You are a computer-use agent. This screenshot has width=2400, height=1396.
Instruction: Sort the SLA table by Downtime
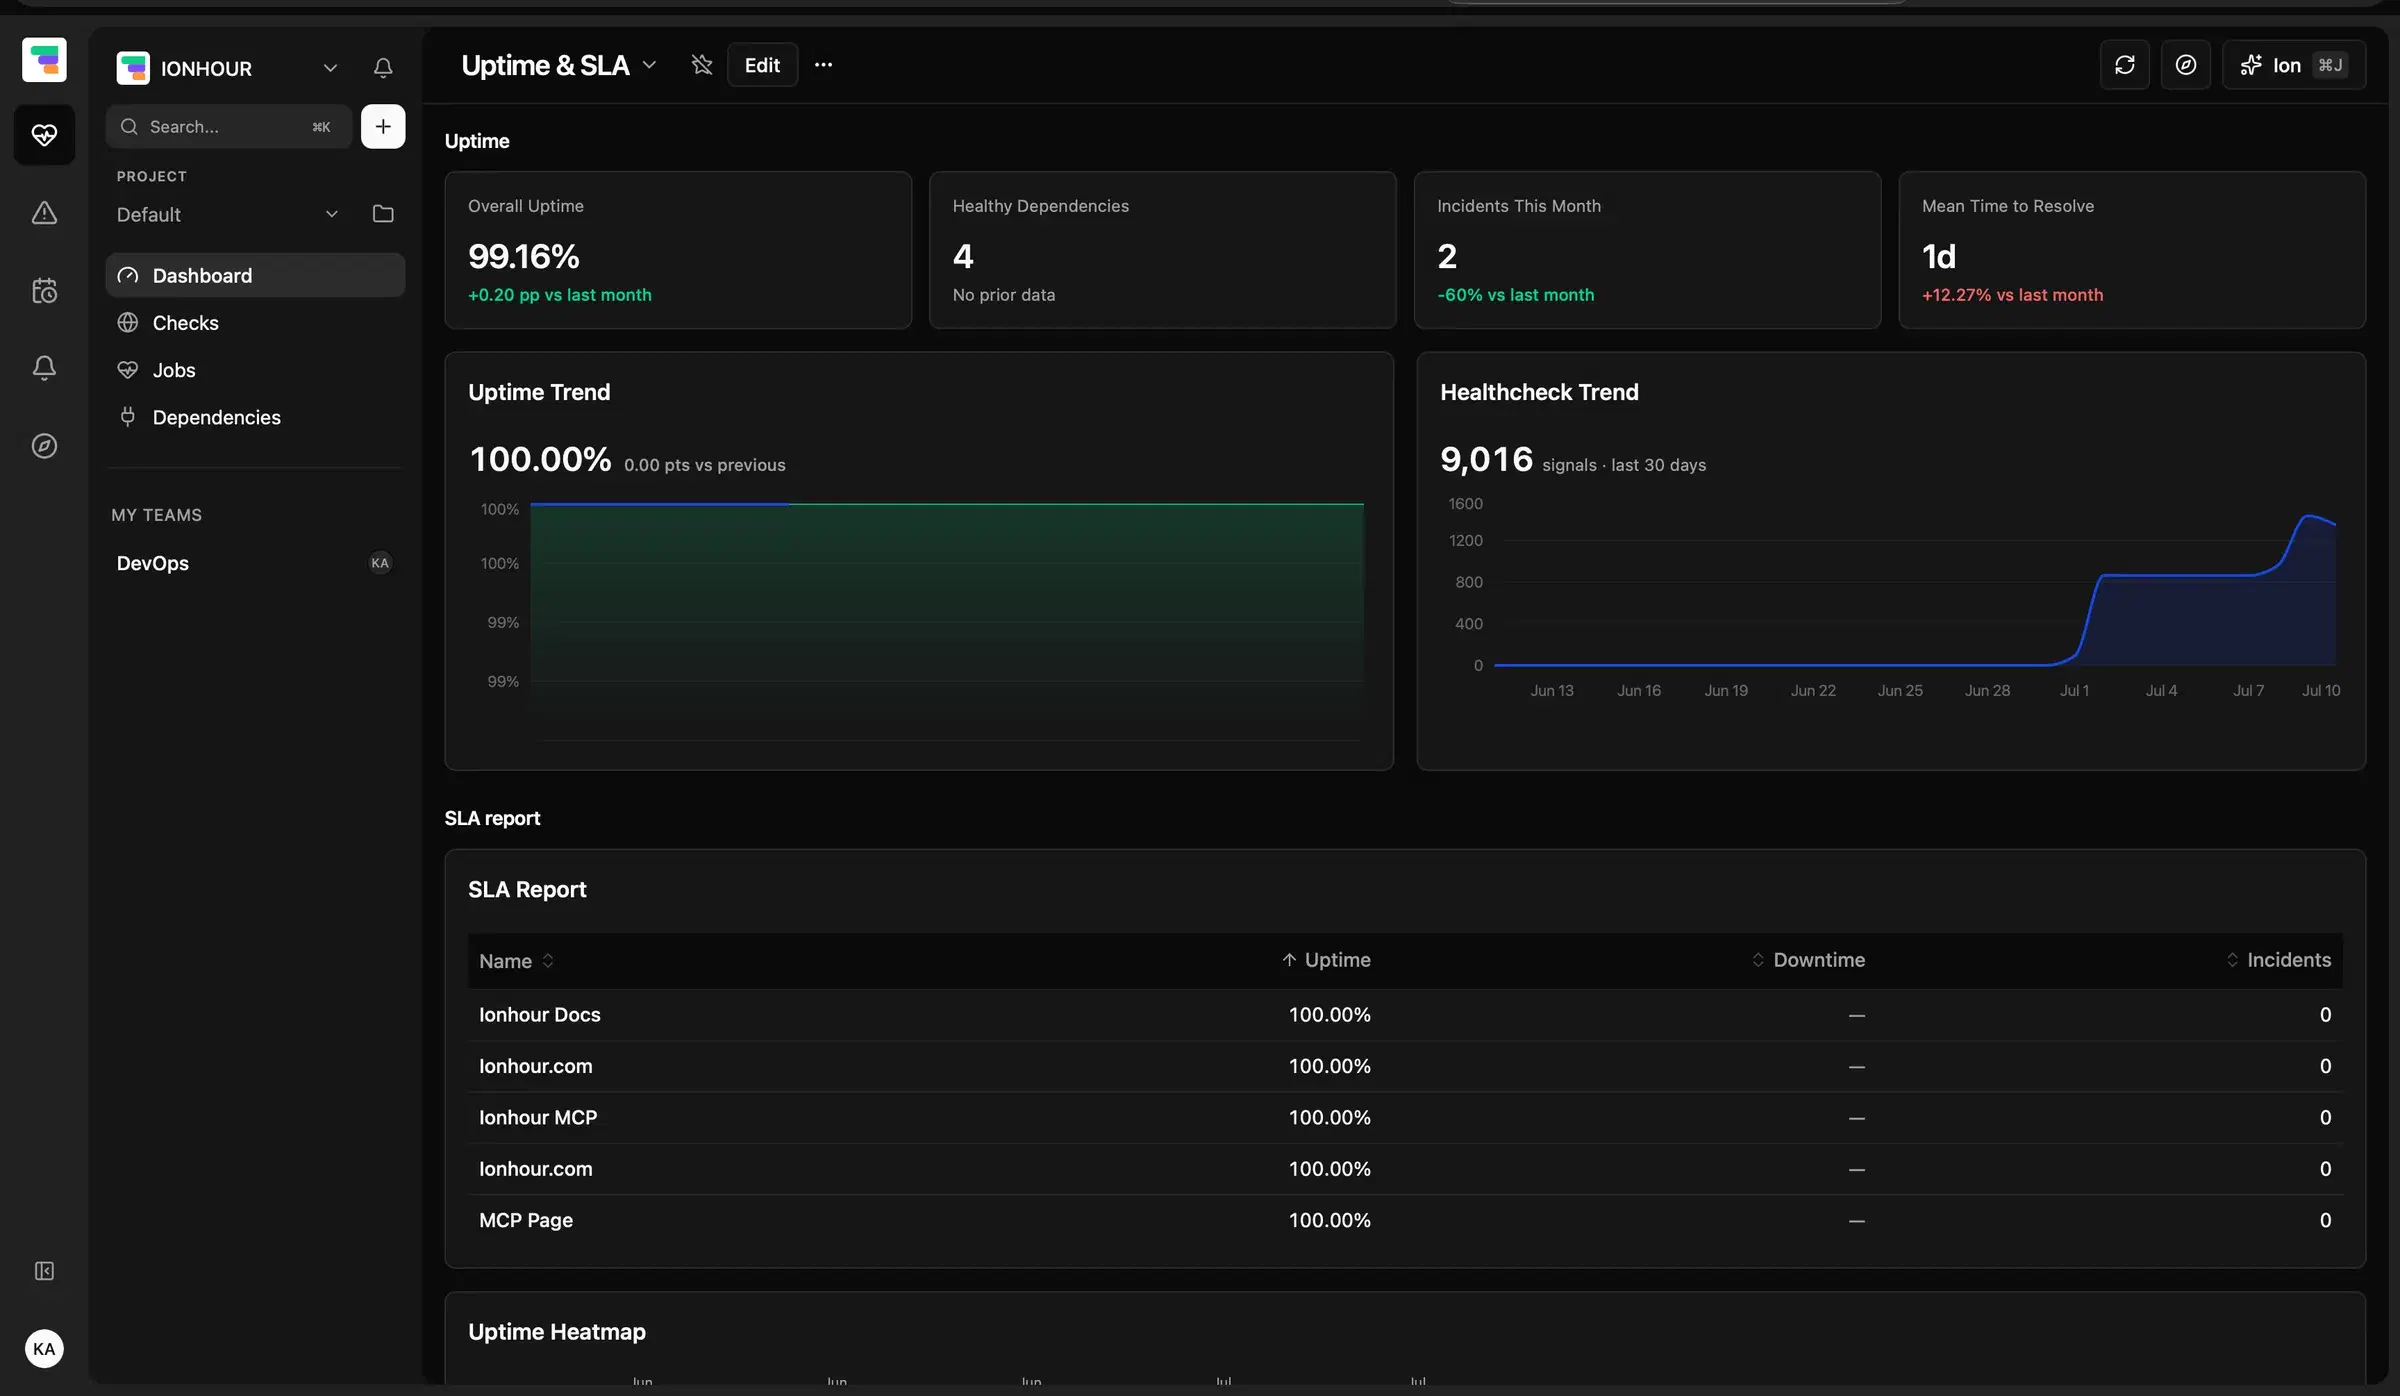(1808, 960)
